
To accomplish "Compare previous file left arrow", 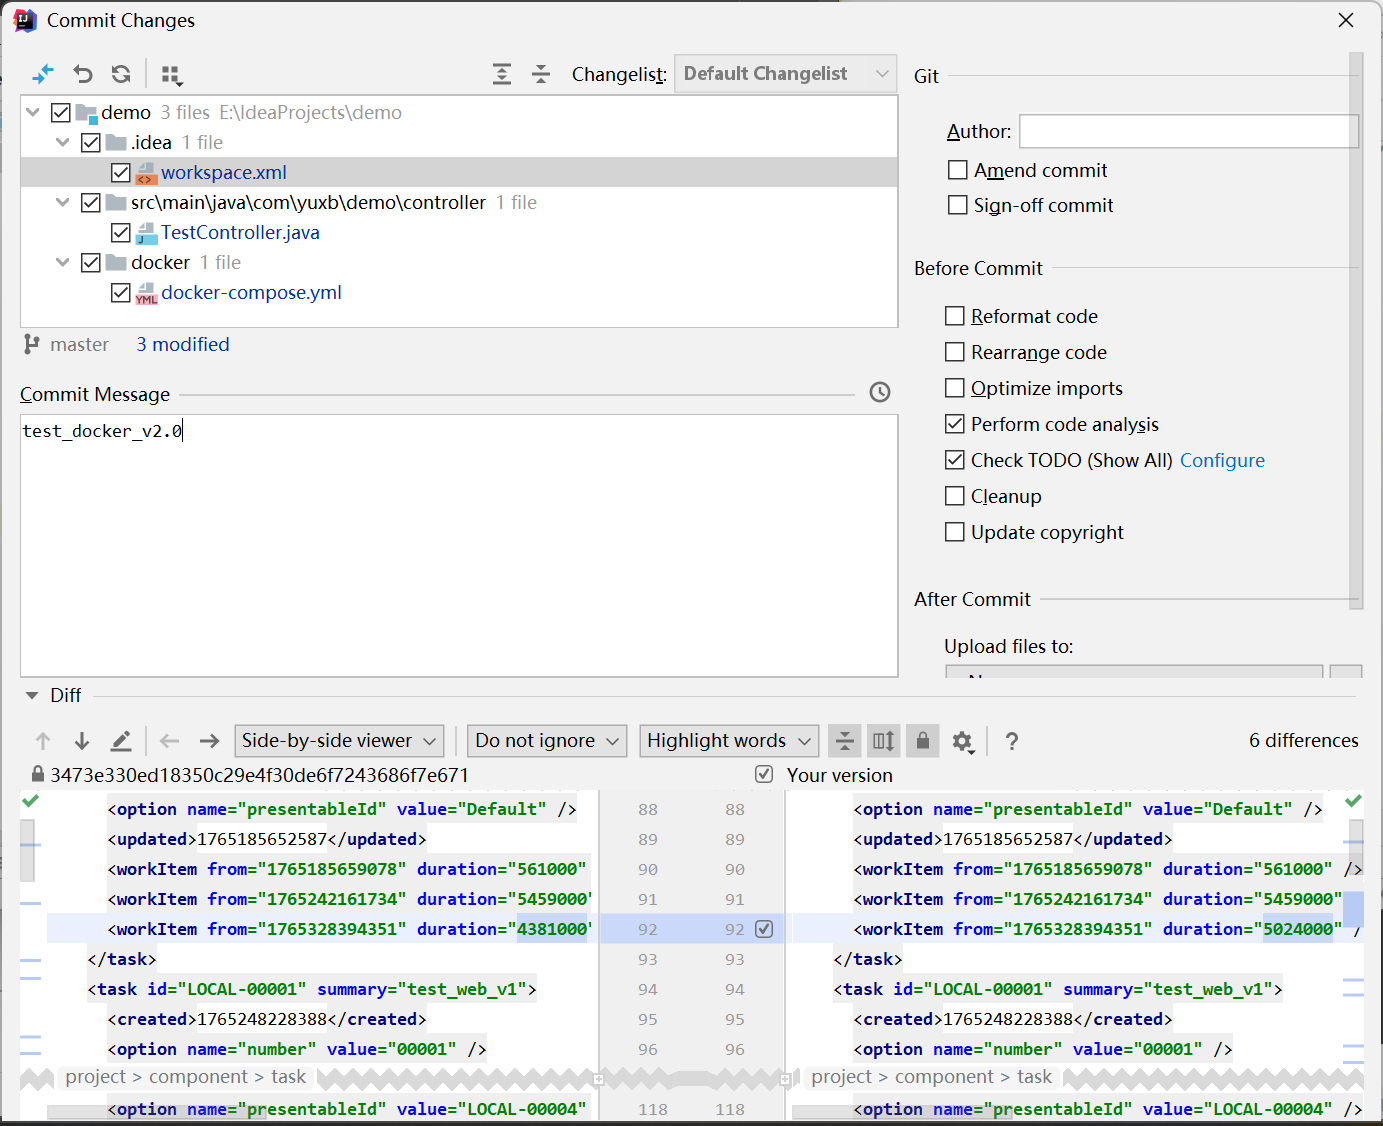I will tap(169, 741).
